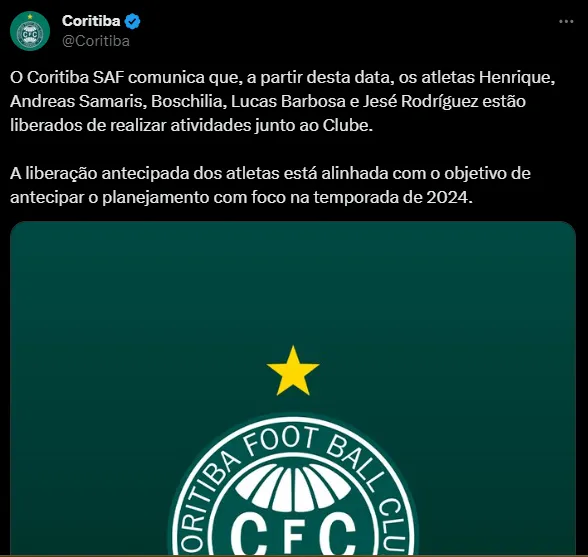Image resolution: width=588 pixels, height=557 pixels.
Task: Open the three-dot more options menu
Action: [x=566, y=22]
